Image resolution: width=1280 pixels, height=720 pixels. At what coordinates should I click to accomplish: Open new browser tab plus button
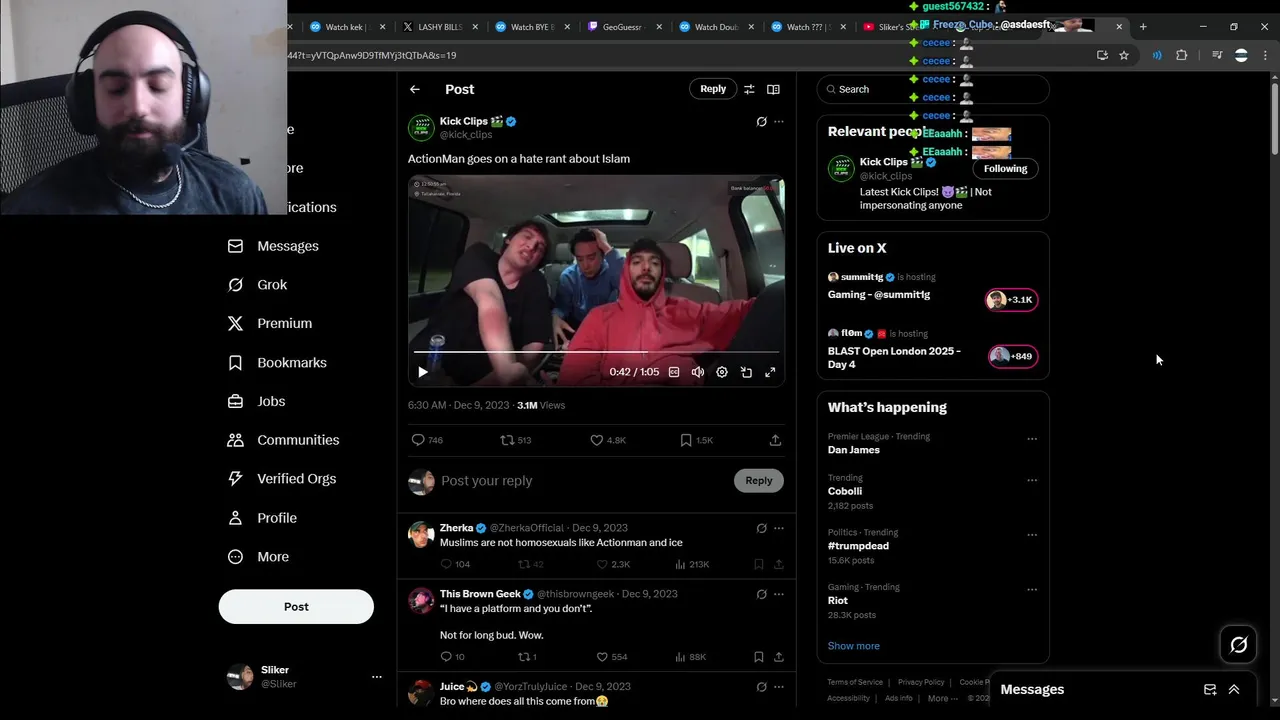[x=1143, y=27]
